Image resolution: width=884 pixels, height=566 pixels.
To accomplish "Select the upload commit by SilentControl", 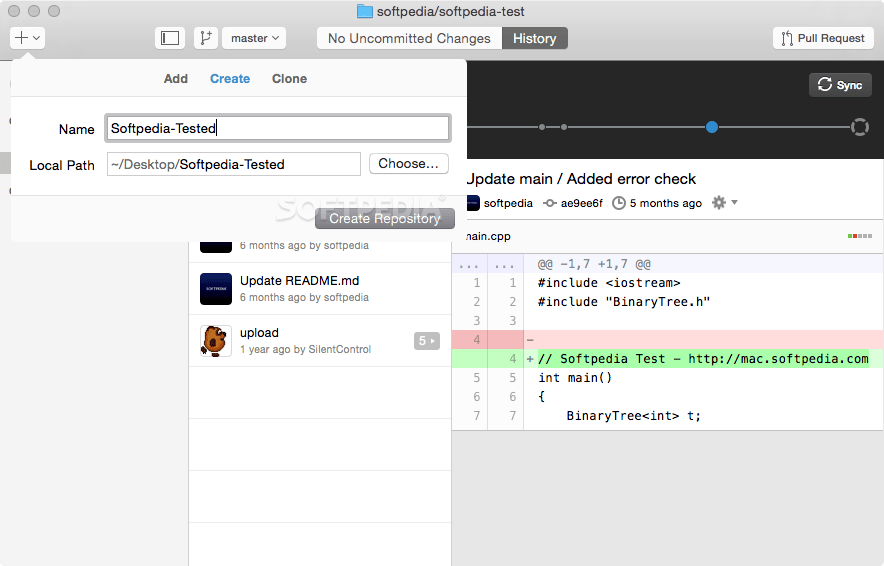I will click(x=320, y=341).
